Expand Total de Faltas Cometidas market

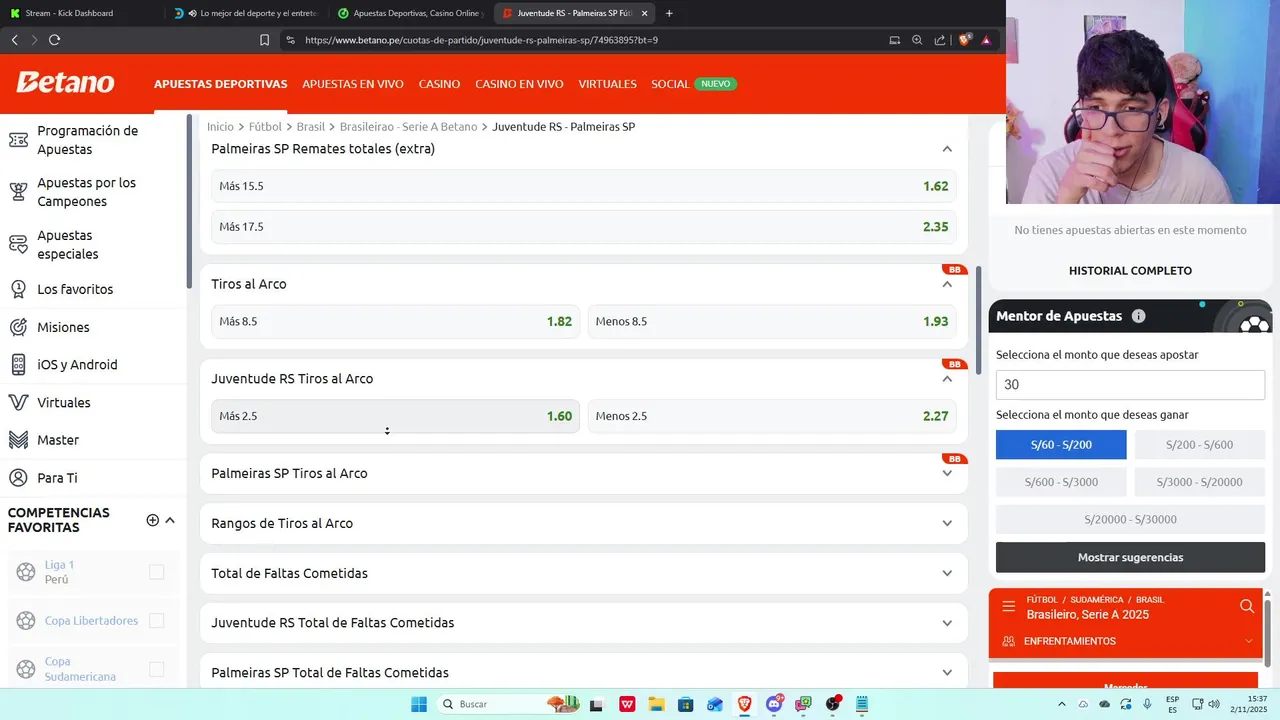point(947,573)
